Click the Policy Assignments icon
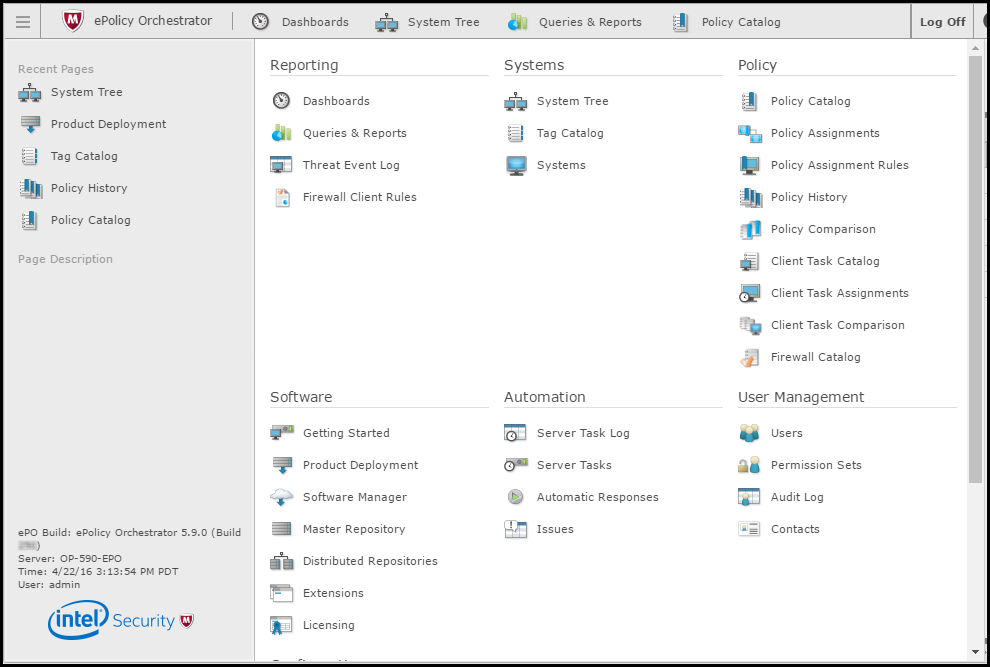The height and width of the screenshot is (667, 990). tap(749, 133)
